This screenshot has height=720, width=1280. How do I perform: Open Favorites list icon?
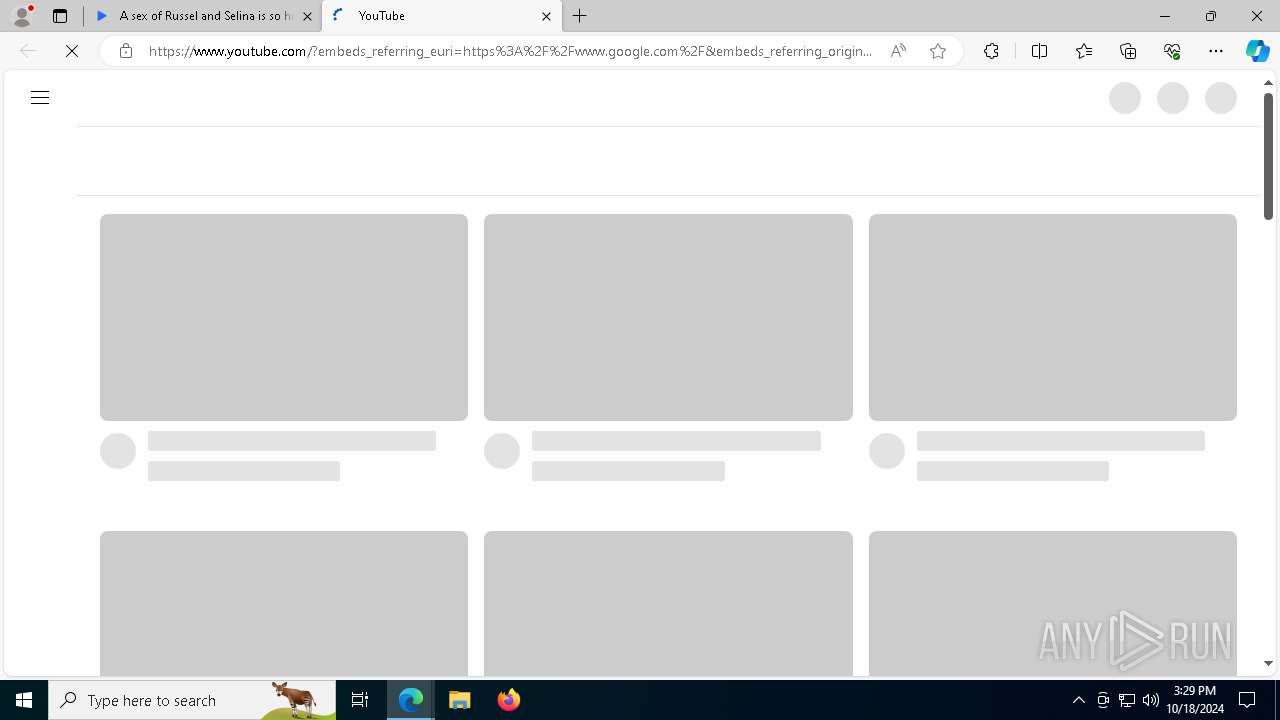click(1084, 51)
